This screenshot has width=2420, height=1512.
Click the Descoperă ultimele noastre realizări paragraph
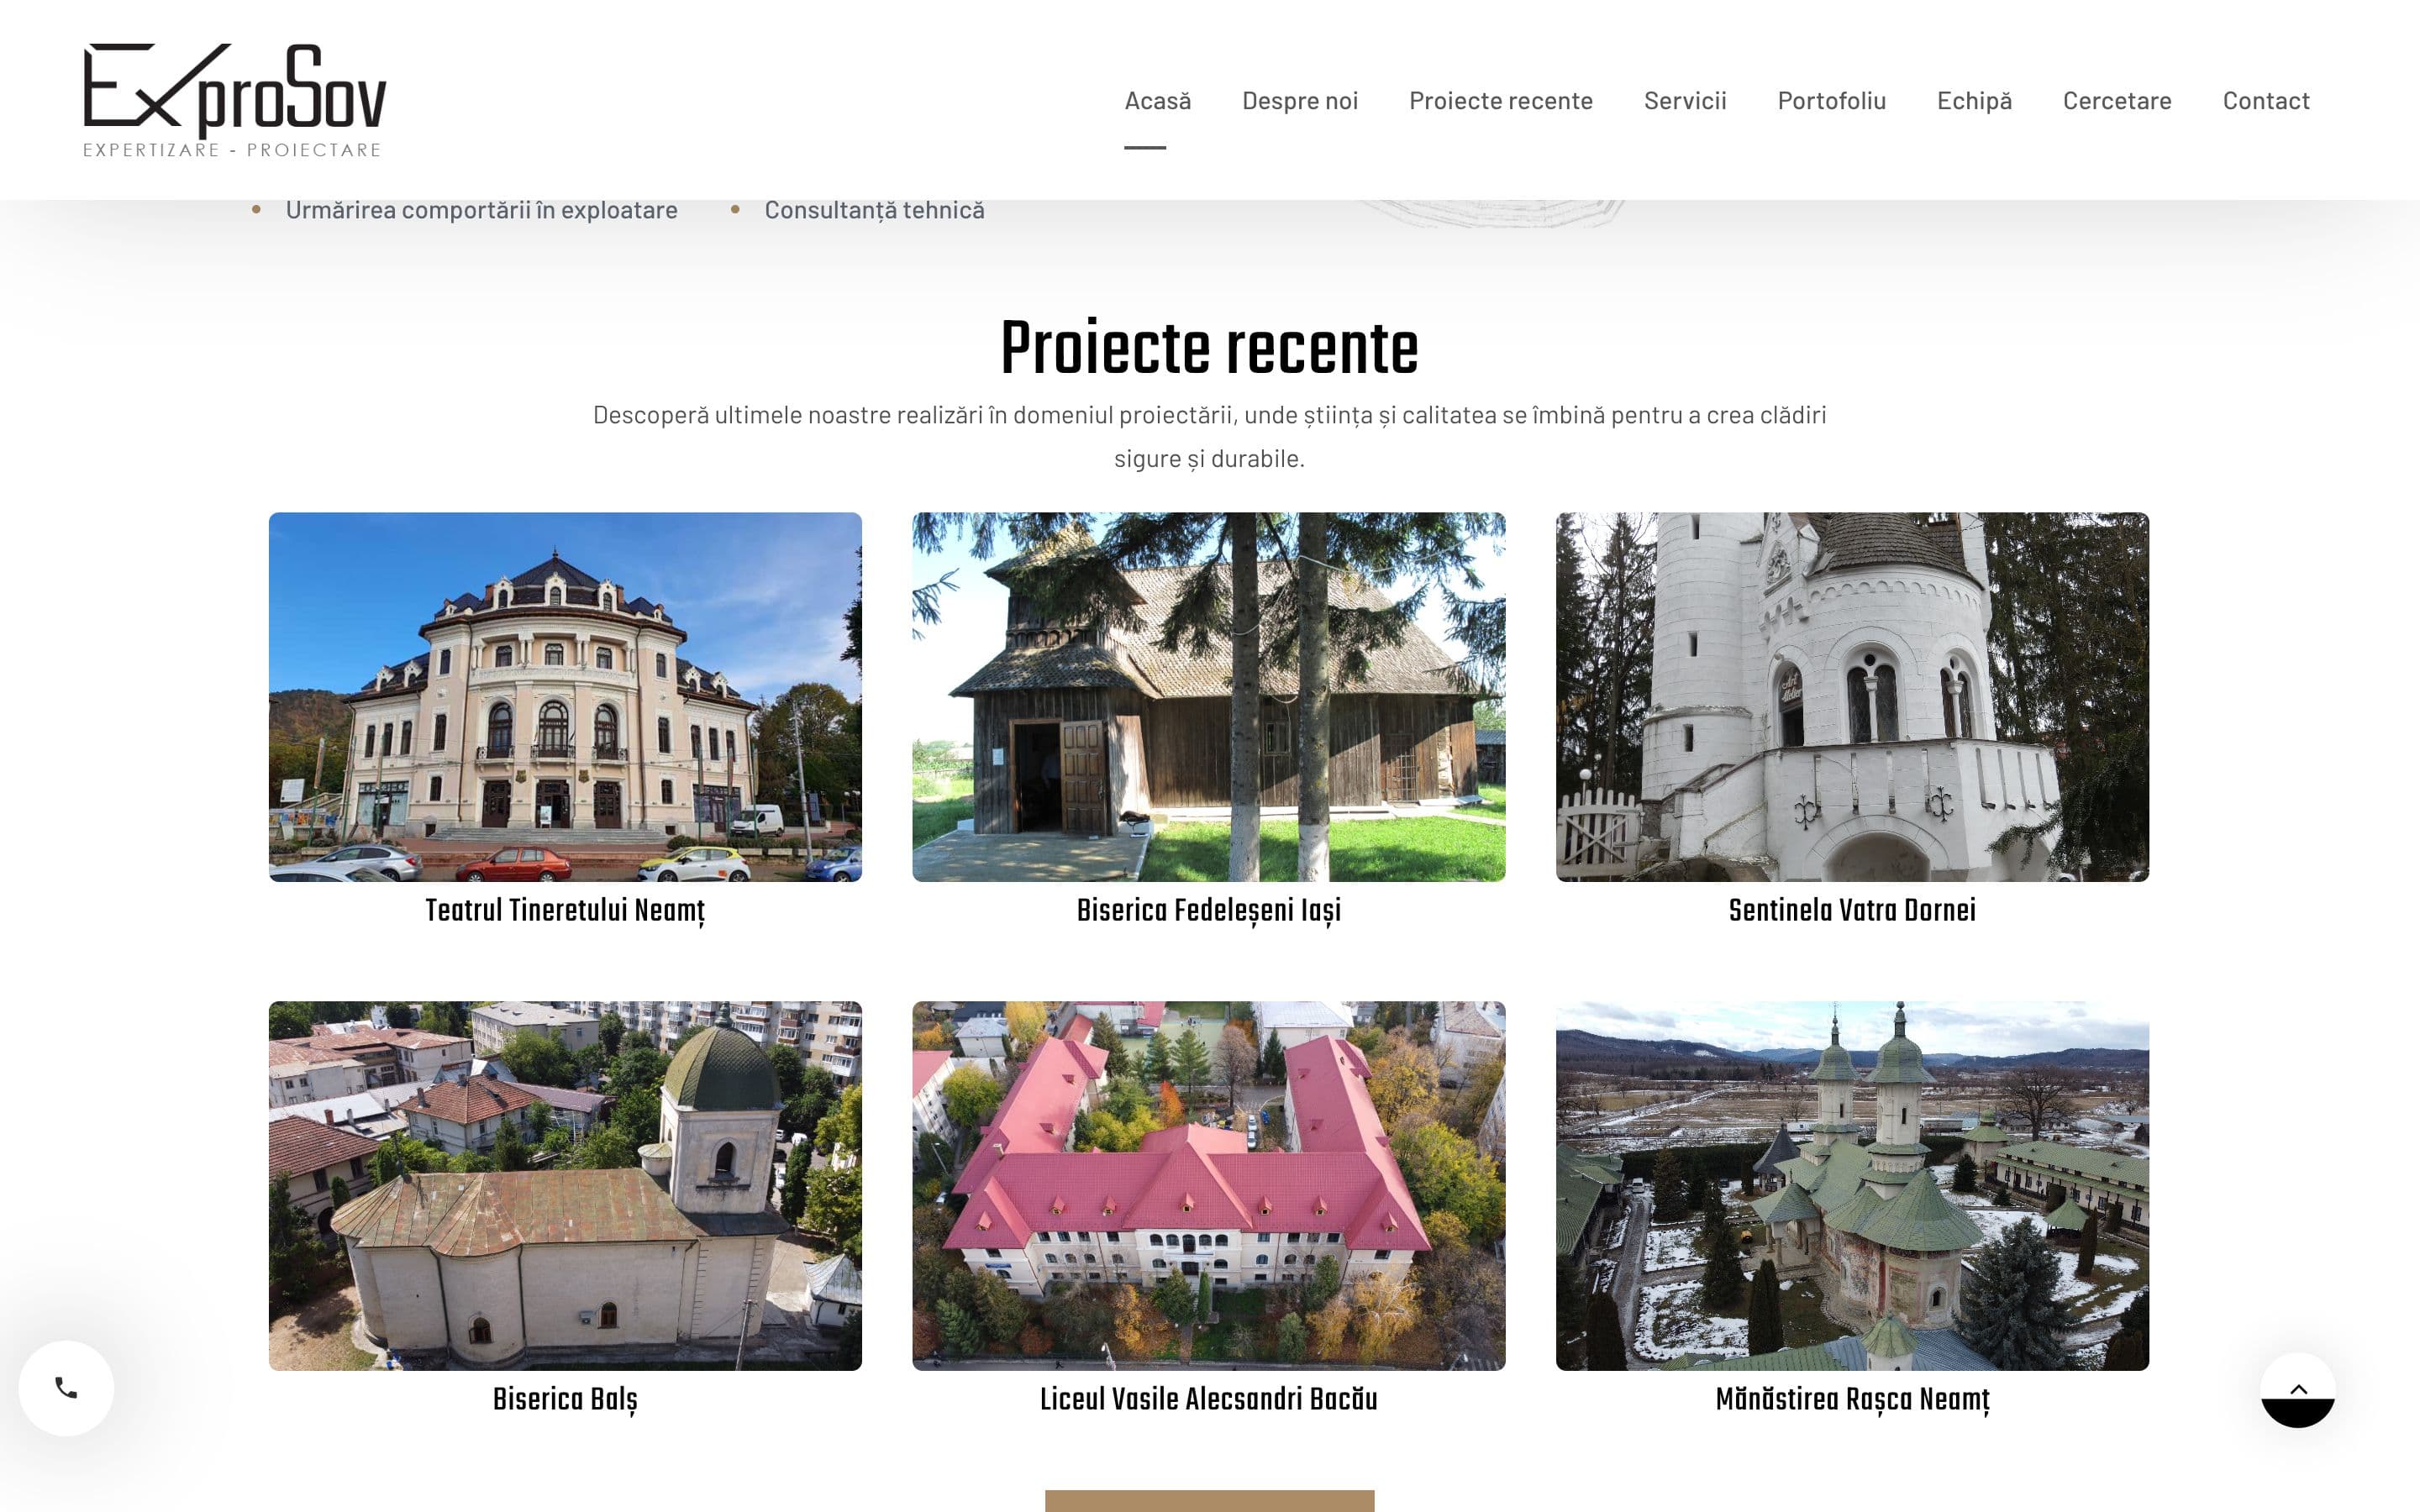click(1209, 436)
